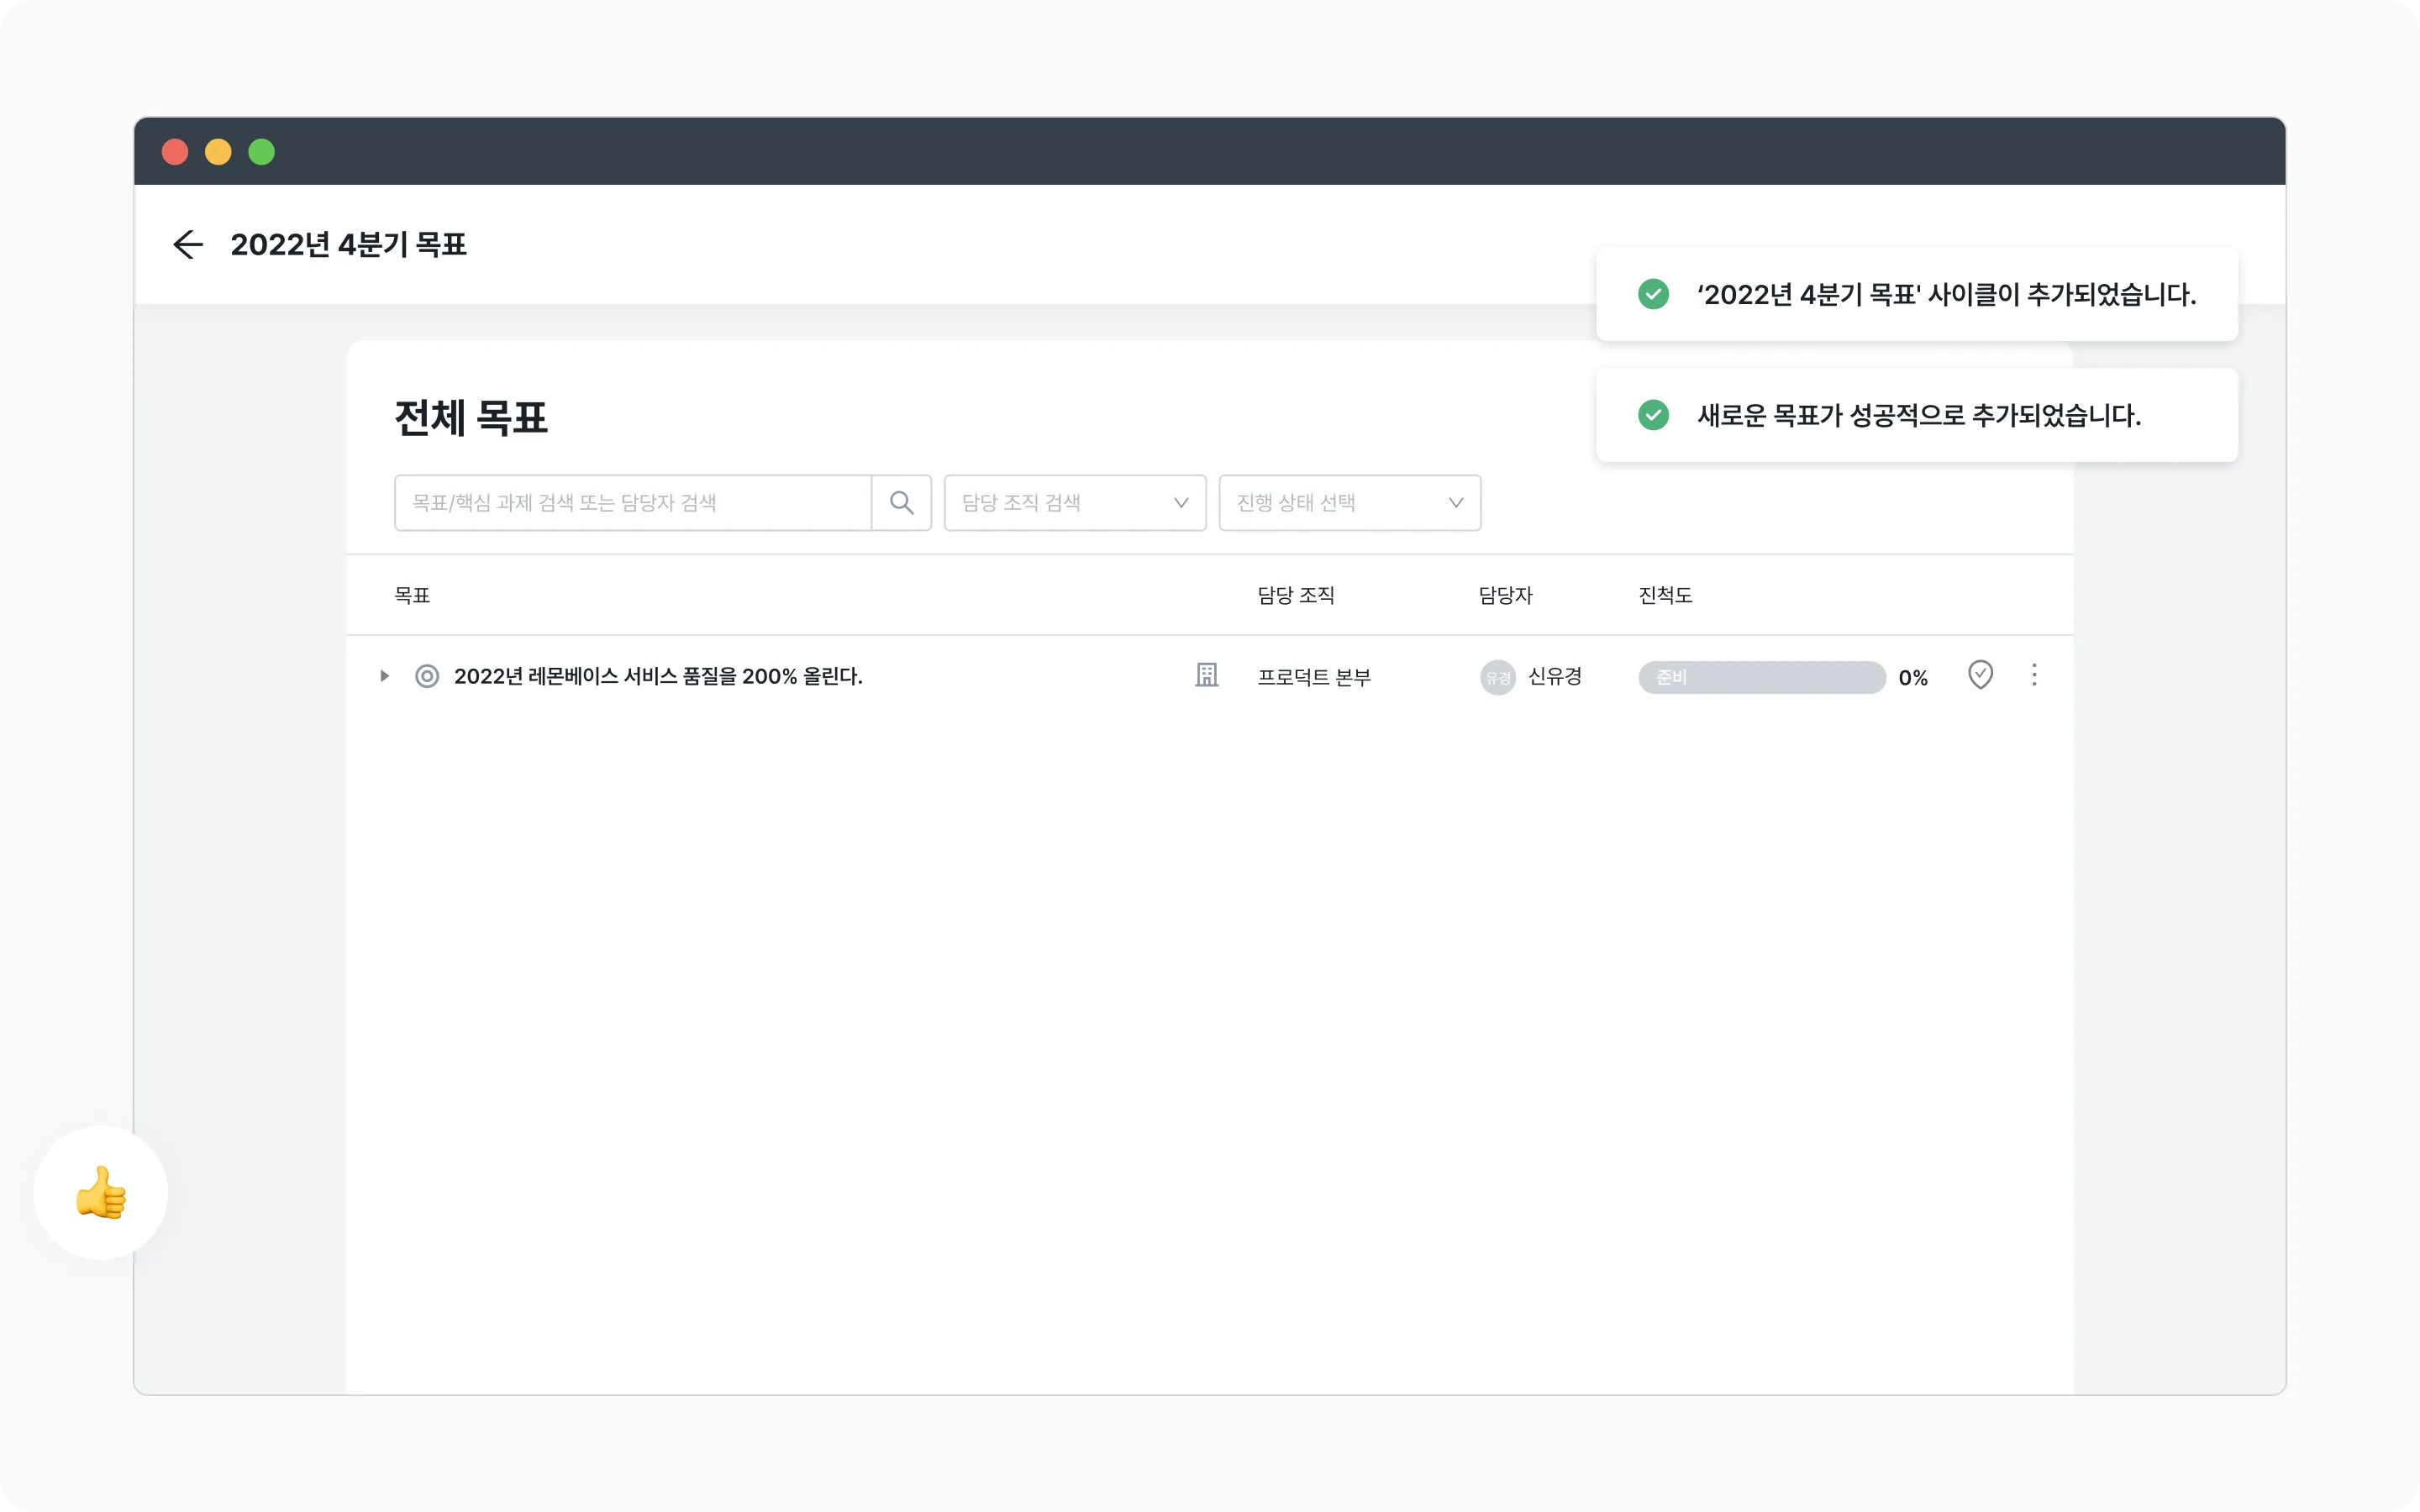Click the 프로덕트 본부 organization cell
The height and width of the screenshot is (1512, 2420).
tap(1314, 677)
